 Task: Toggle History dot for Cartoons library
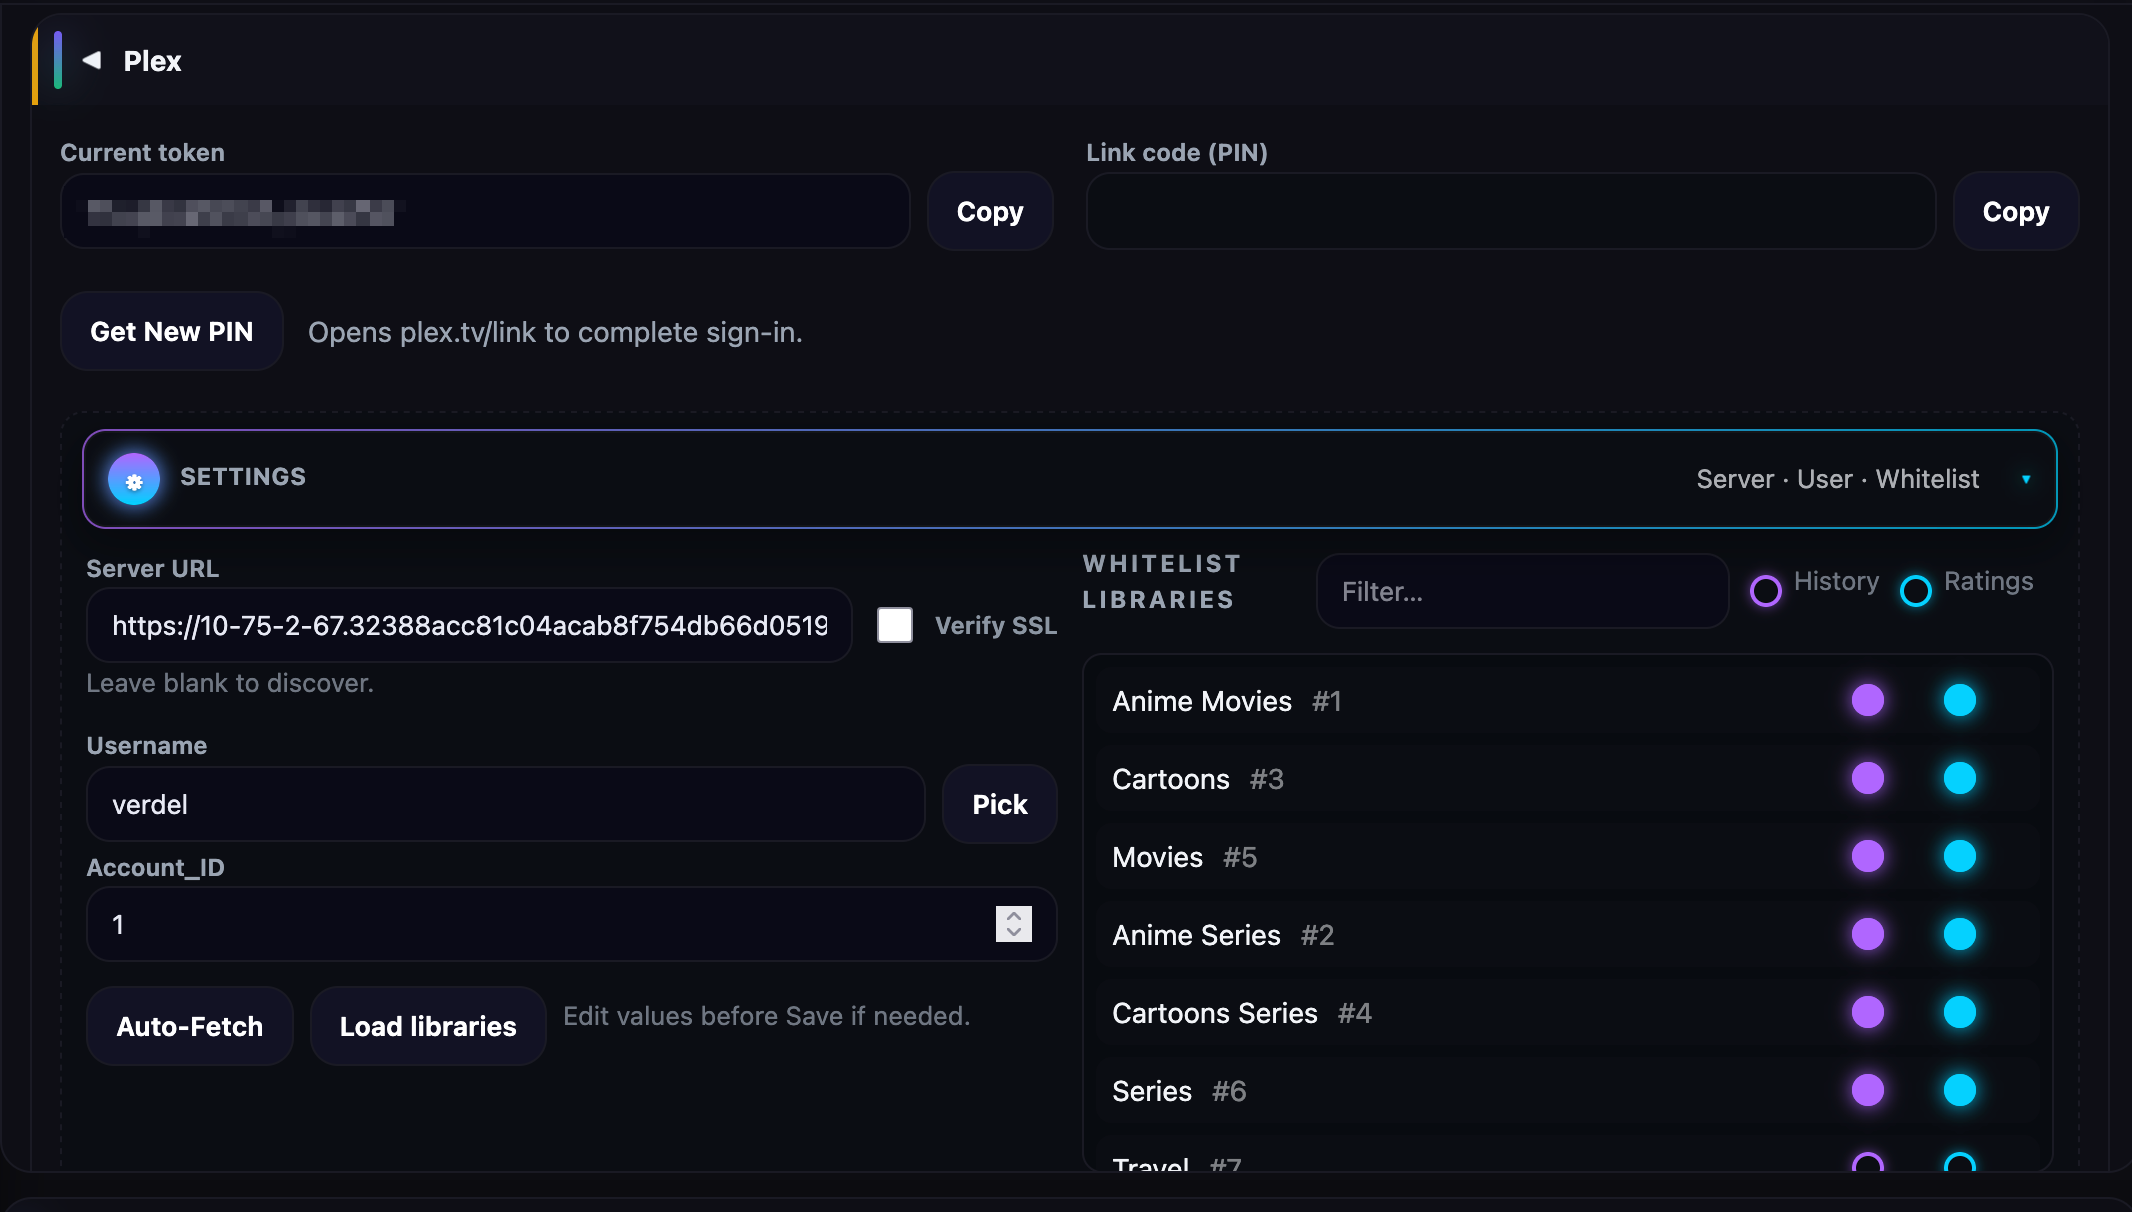[1867, 778]
